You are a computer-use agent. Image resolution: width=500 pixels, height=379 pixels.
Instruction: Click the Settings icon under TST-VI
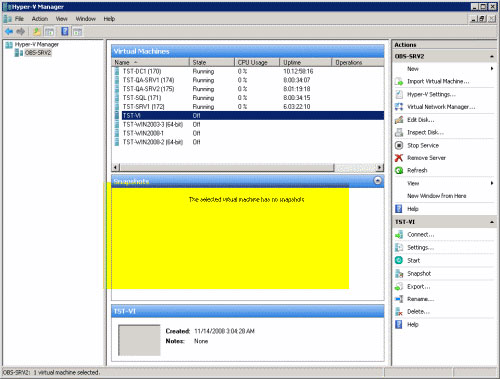(399, 247)
